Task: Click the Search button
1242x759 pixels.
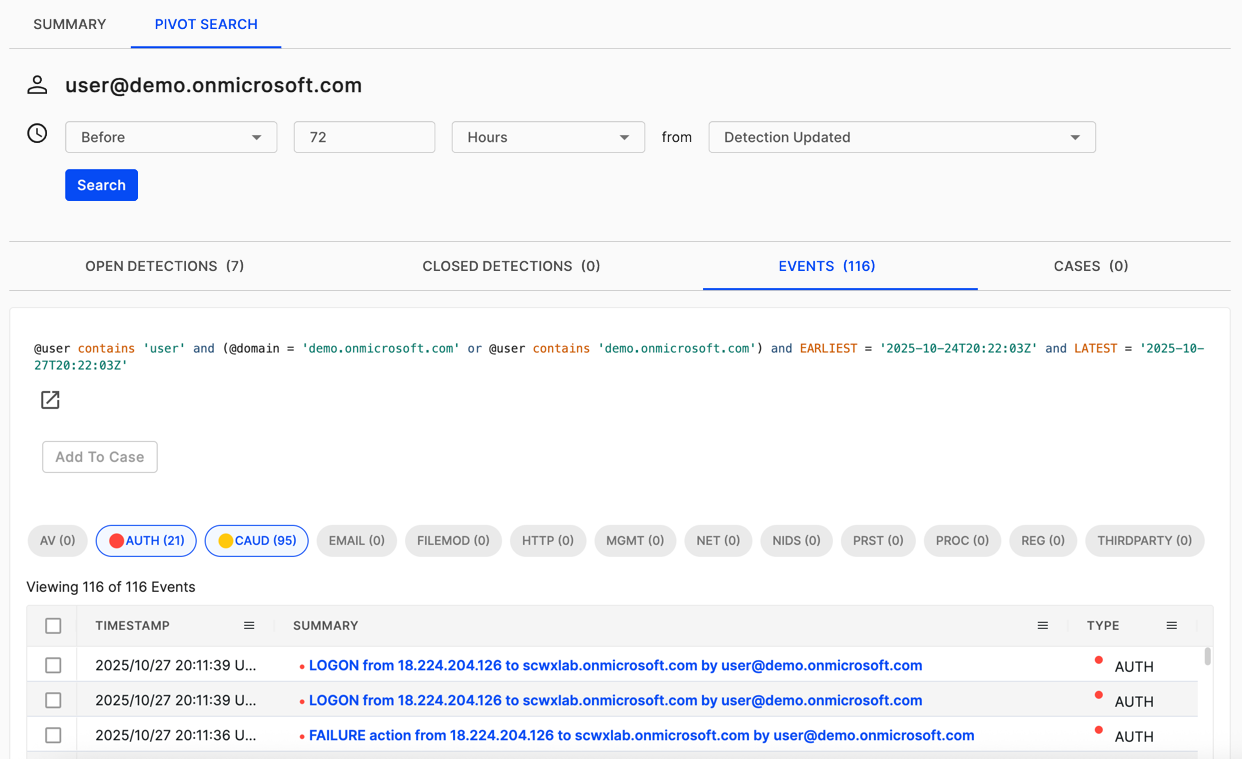Action: click(x=101, y=185)
